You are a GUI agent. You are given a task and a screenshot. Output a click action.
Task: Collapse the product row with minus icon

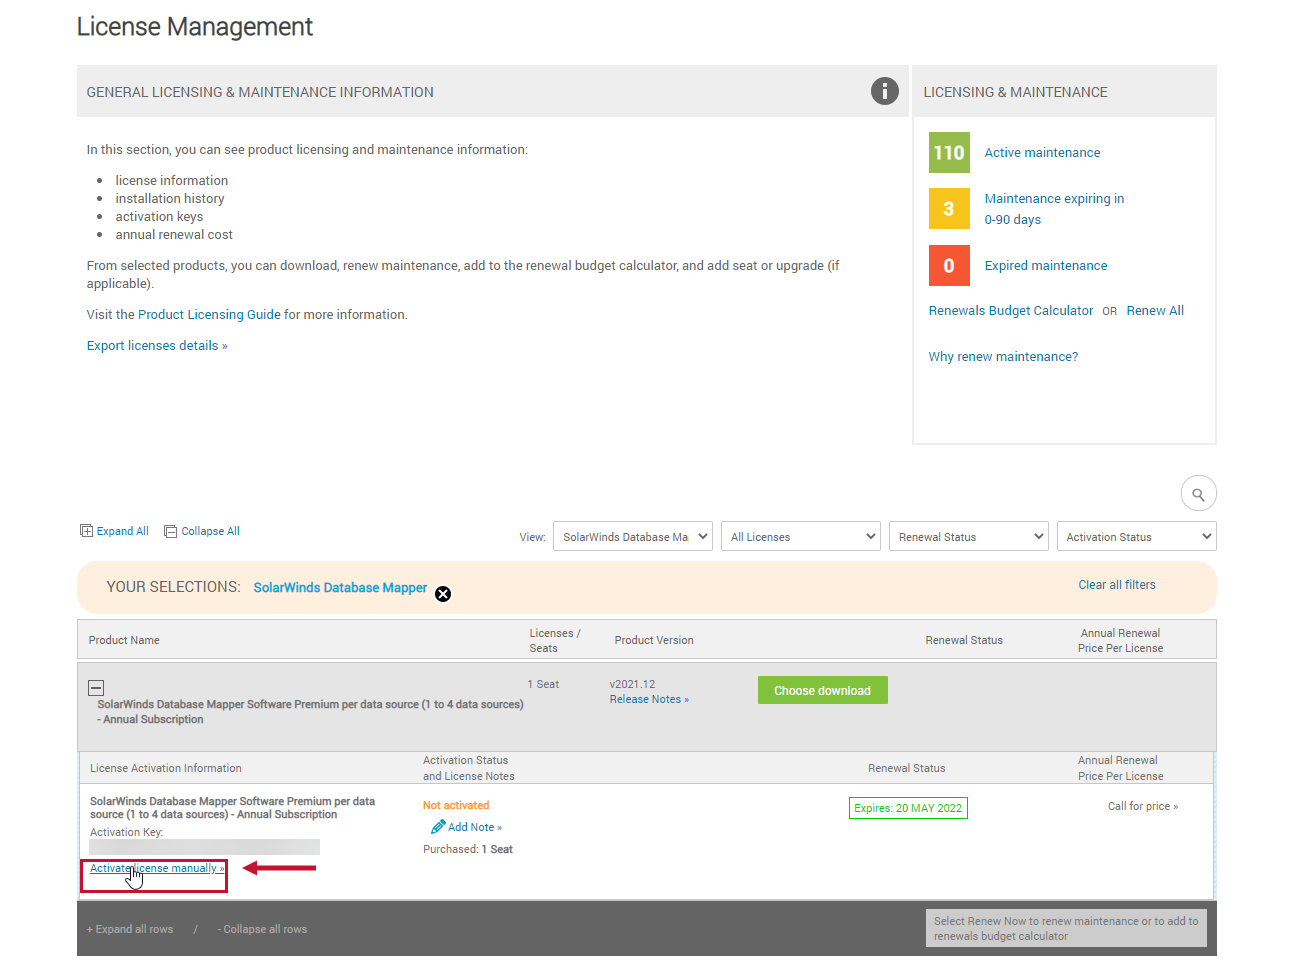pyautogui.click(x=96, y=687)
